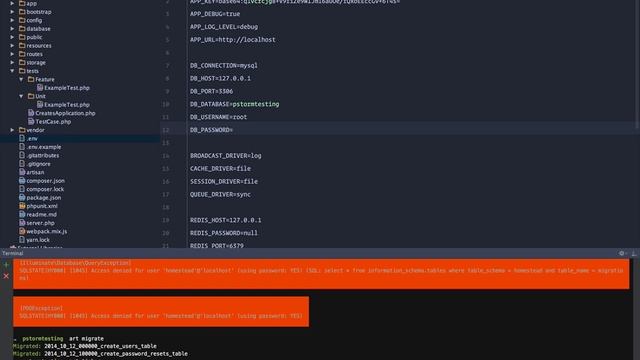Click ExampleTest.php icon under Unit
This screenshot has height=360, width=640.
(x=40, y=105)
